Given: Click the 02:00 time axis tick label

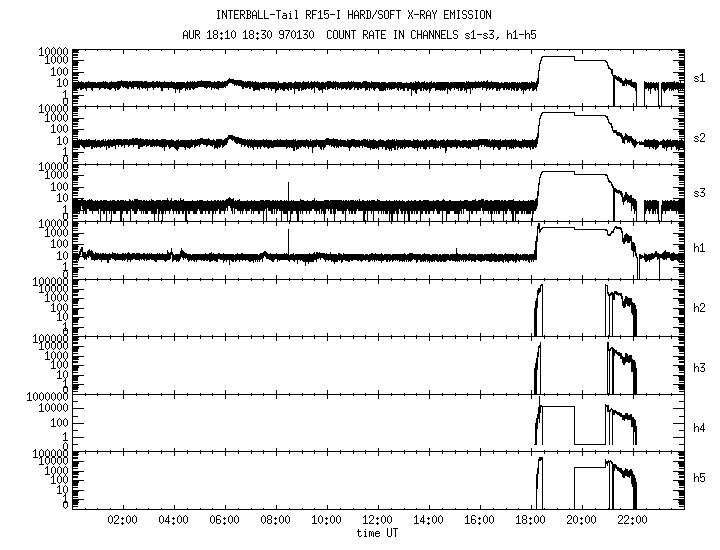Looking at the screenshot, I should coord(122,520).
